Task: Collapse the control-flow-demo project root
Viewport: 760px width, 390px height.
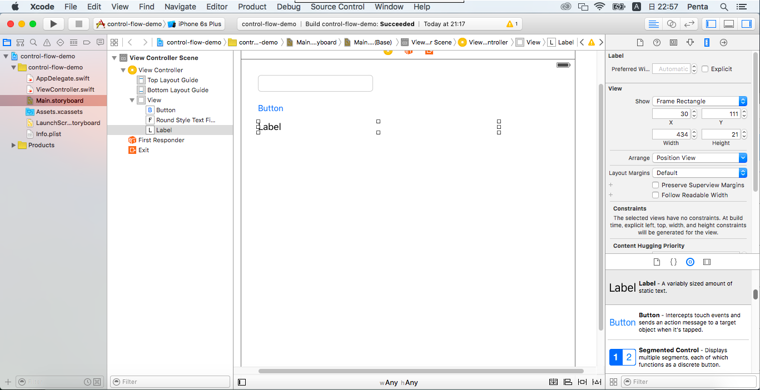Action: (x=6, y=56)
